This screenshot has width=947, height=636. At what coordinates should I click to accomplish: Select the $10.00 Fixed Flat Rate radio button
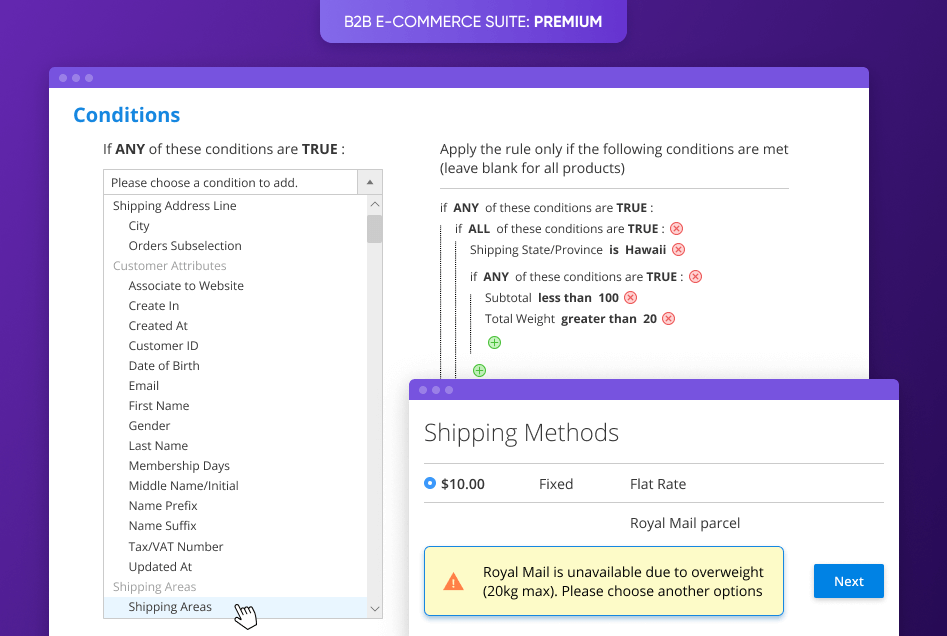430,484
